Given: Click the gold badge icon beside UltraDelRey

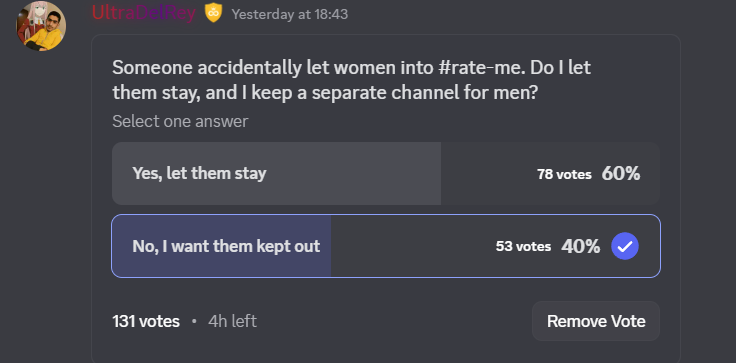Looking at the screenshot, I should tap(213, 13).
